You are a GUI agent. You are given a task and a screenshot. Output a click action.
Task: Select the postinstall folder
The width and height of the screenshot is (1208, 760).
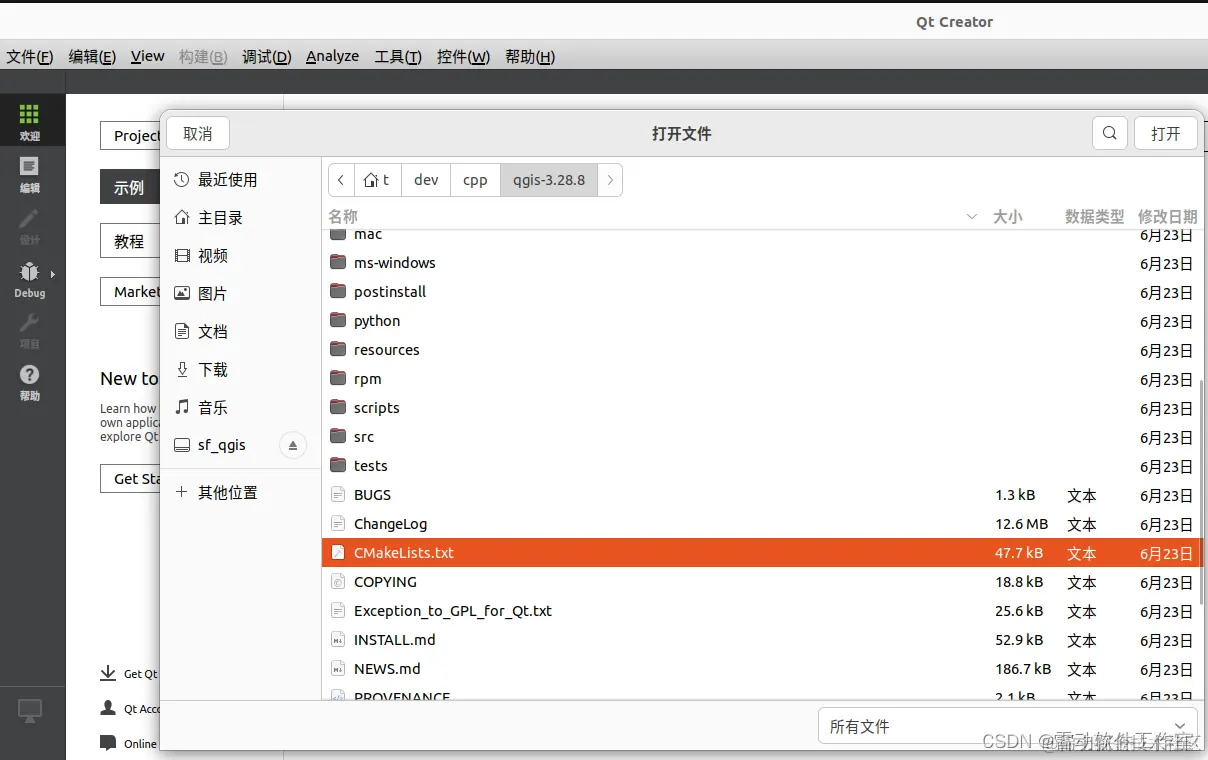(x=762, y=292)
